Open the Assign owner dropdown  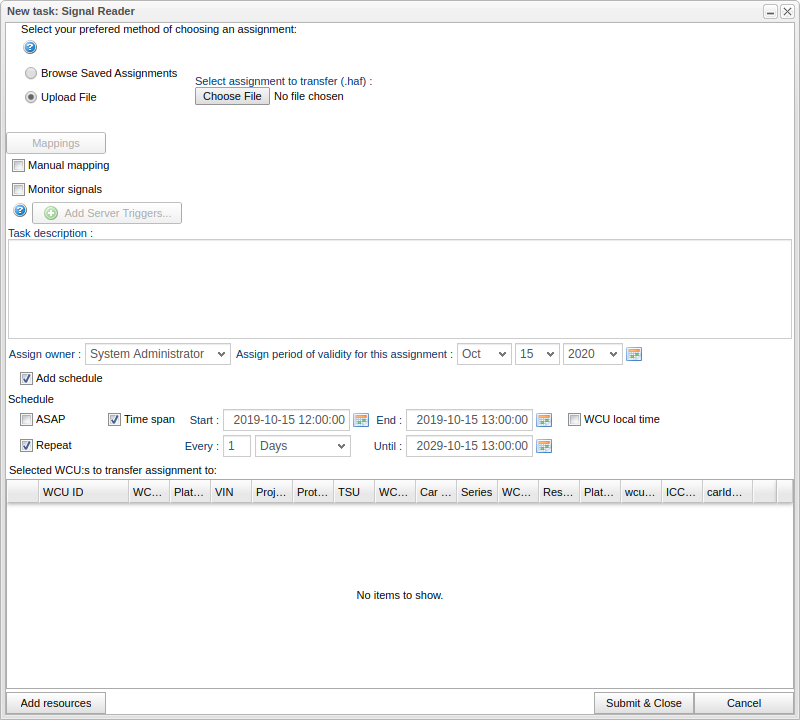point(157,354)
